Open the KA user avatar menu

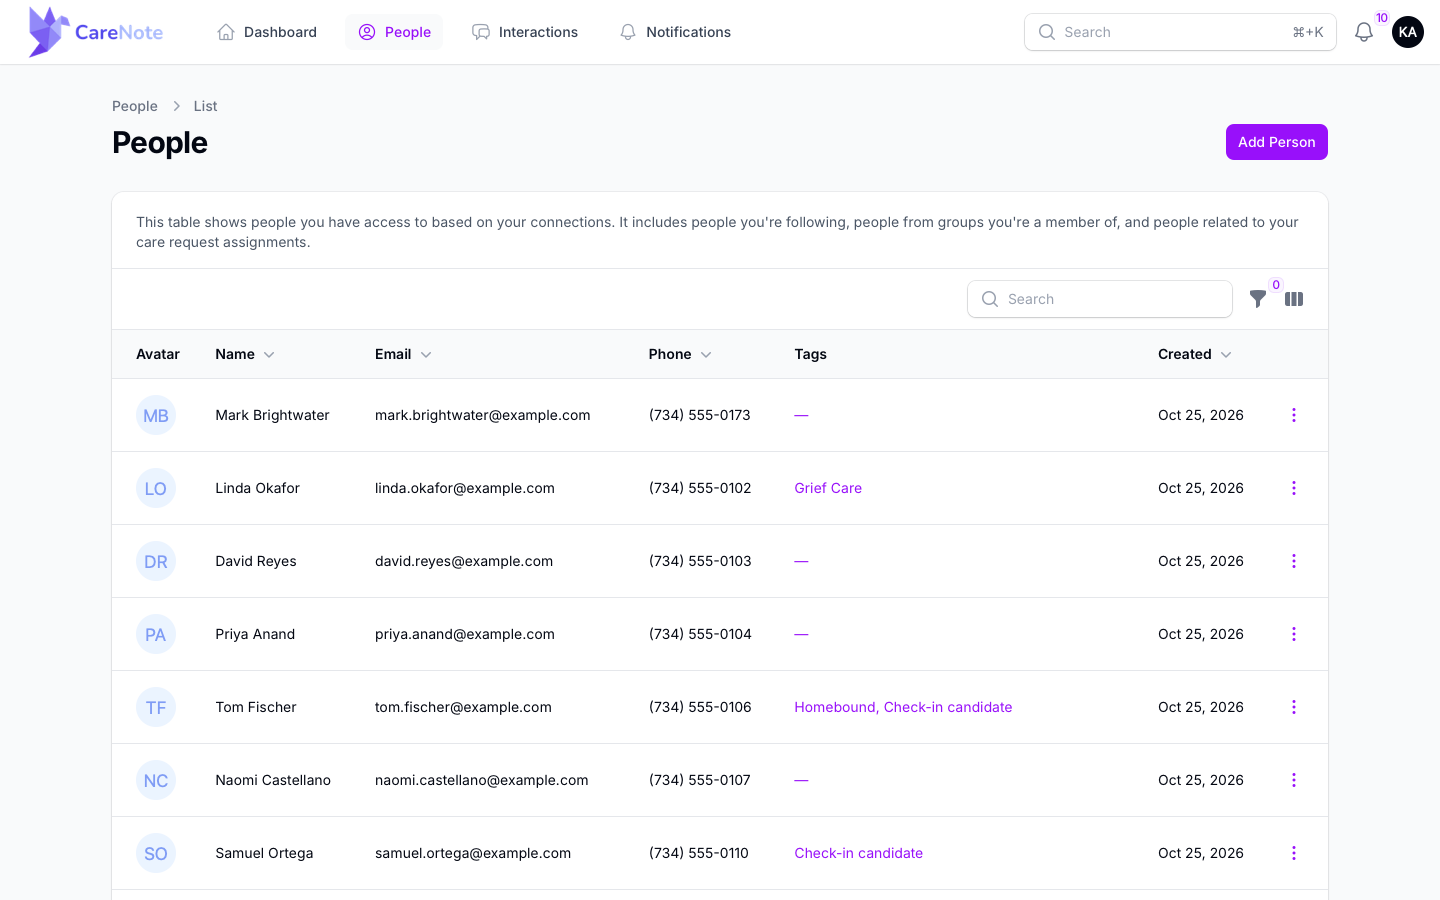coord(1408,32)
